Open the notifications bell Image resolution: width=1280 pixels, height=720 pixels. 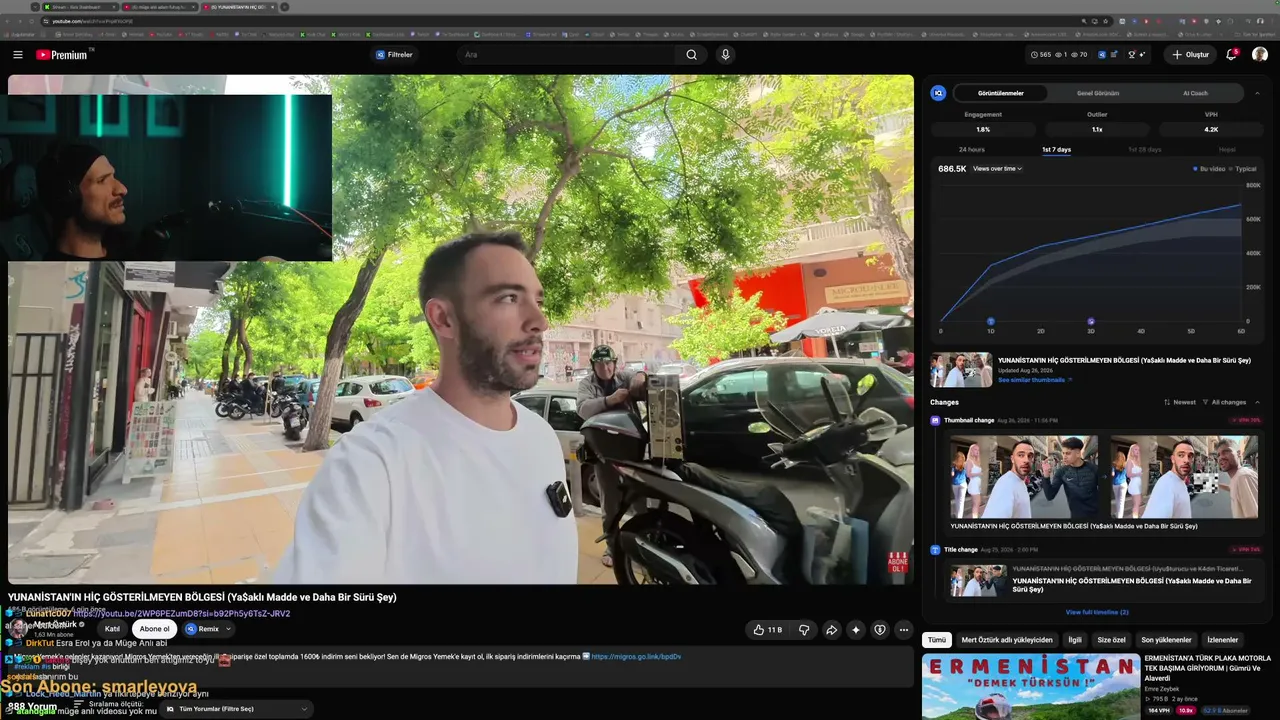click(1231, 55)
